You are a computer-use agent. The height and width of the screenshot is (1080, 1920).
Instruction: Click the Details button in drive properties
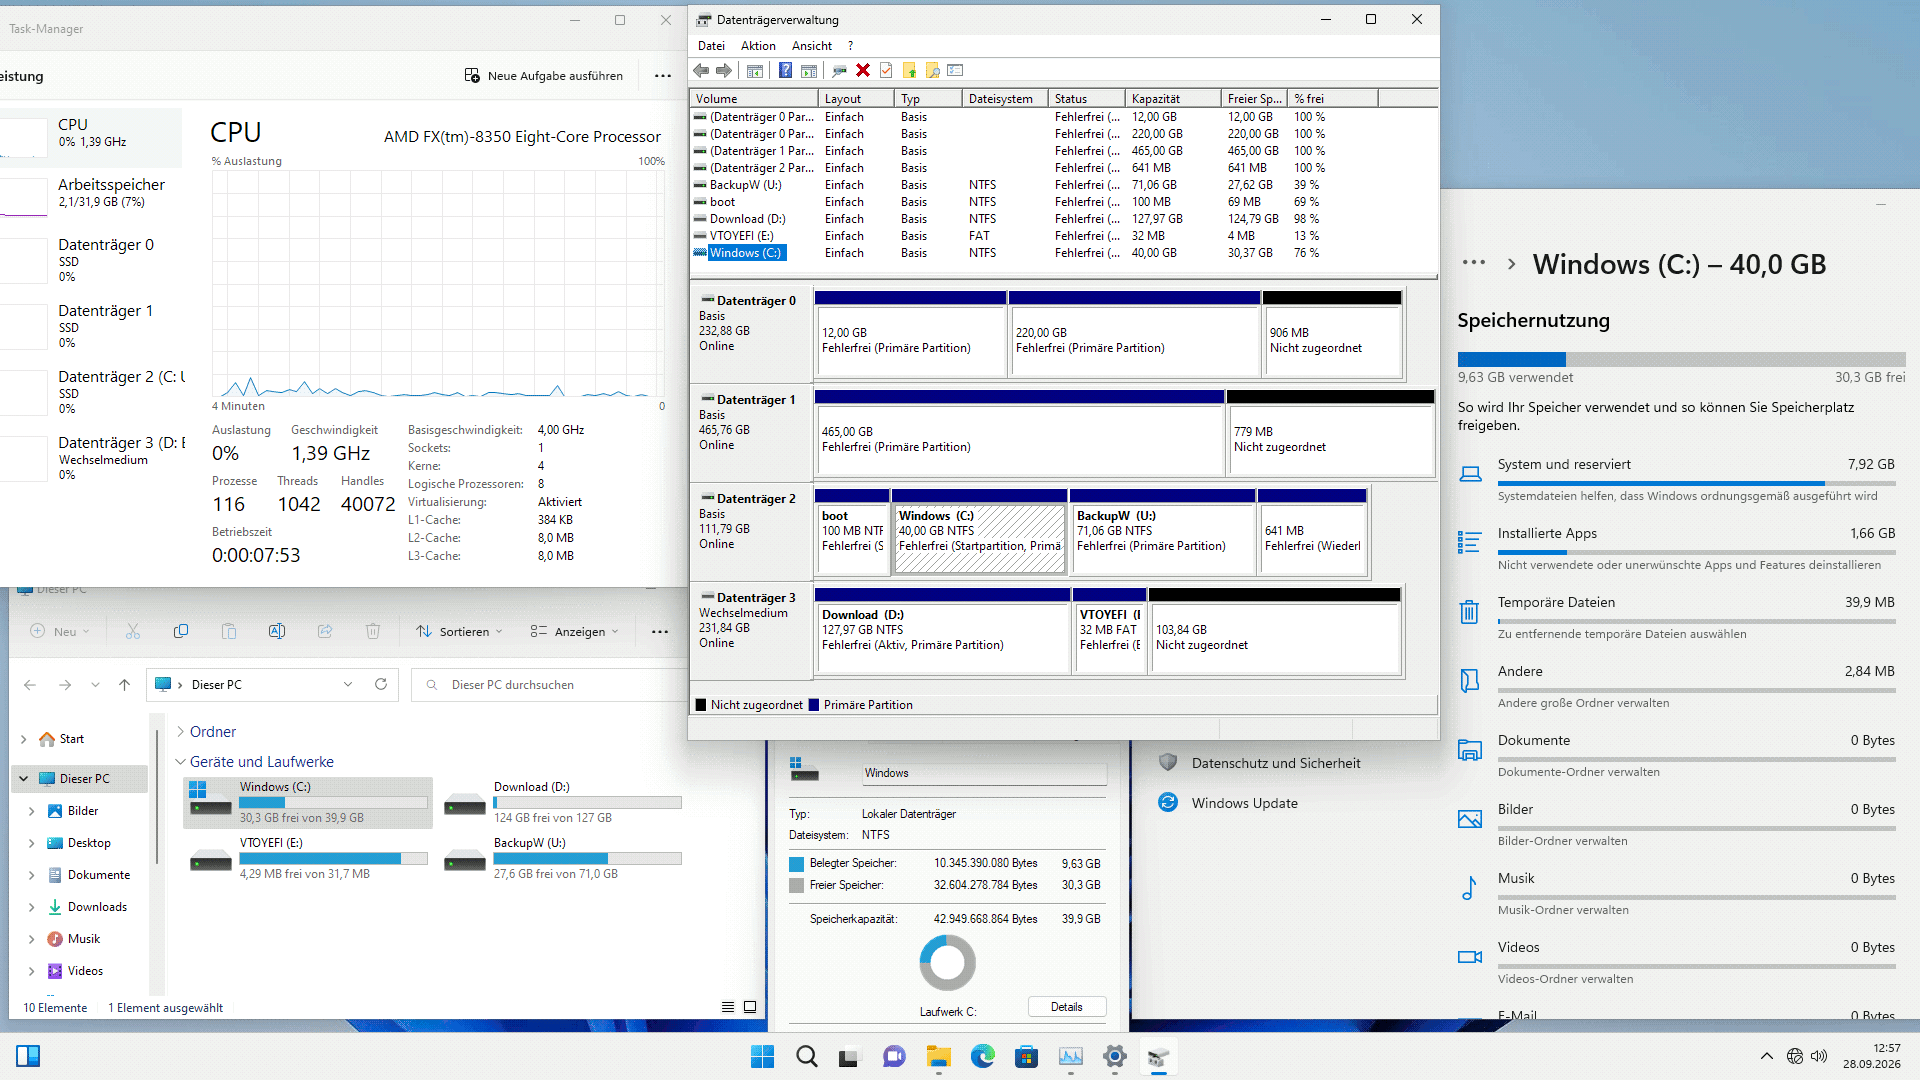1067,1007
